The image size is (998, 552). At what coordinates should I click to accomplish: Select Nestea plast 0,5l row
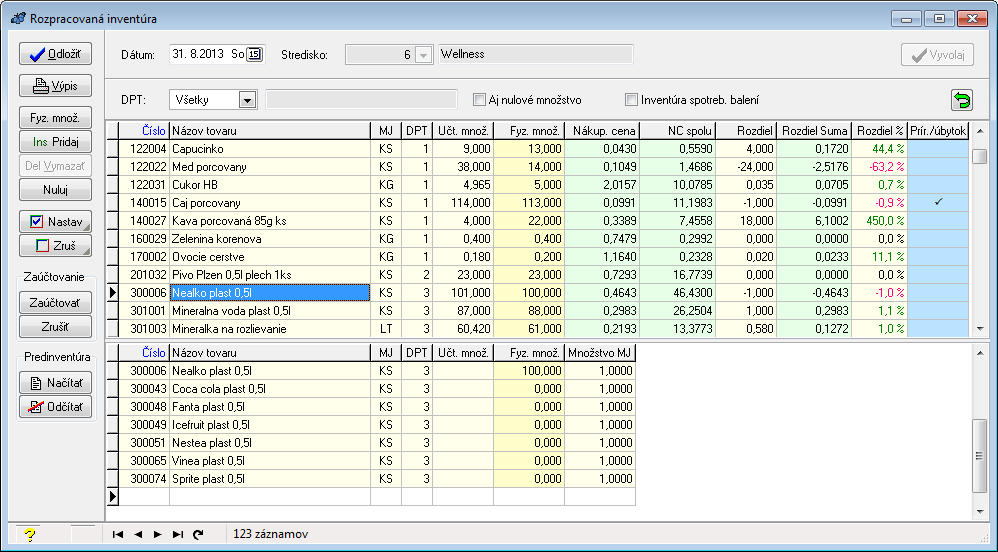(270, 442)
